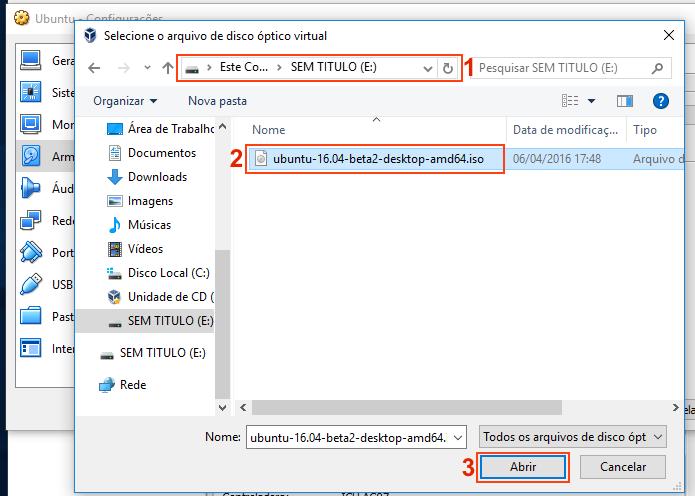
Task: Open the view options dropdown arrow
Action: click(591, 101)
